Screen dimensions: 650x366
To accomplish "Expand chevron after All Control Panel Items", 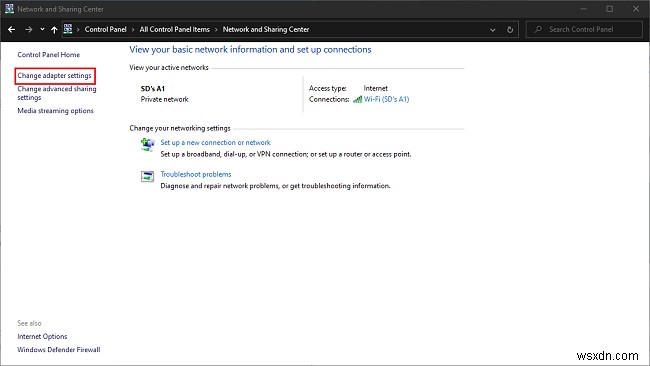I will tap(216, 29).
